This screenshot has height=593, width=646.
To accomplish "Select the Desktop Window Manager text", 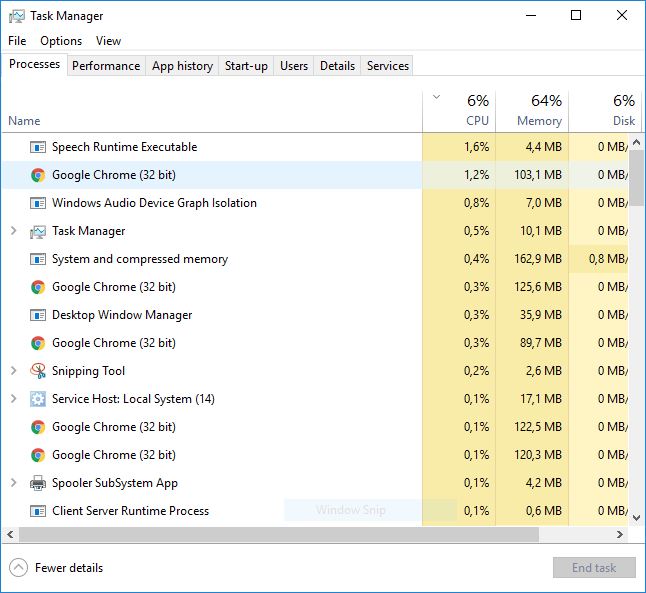I will tap(122, 315).
